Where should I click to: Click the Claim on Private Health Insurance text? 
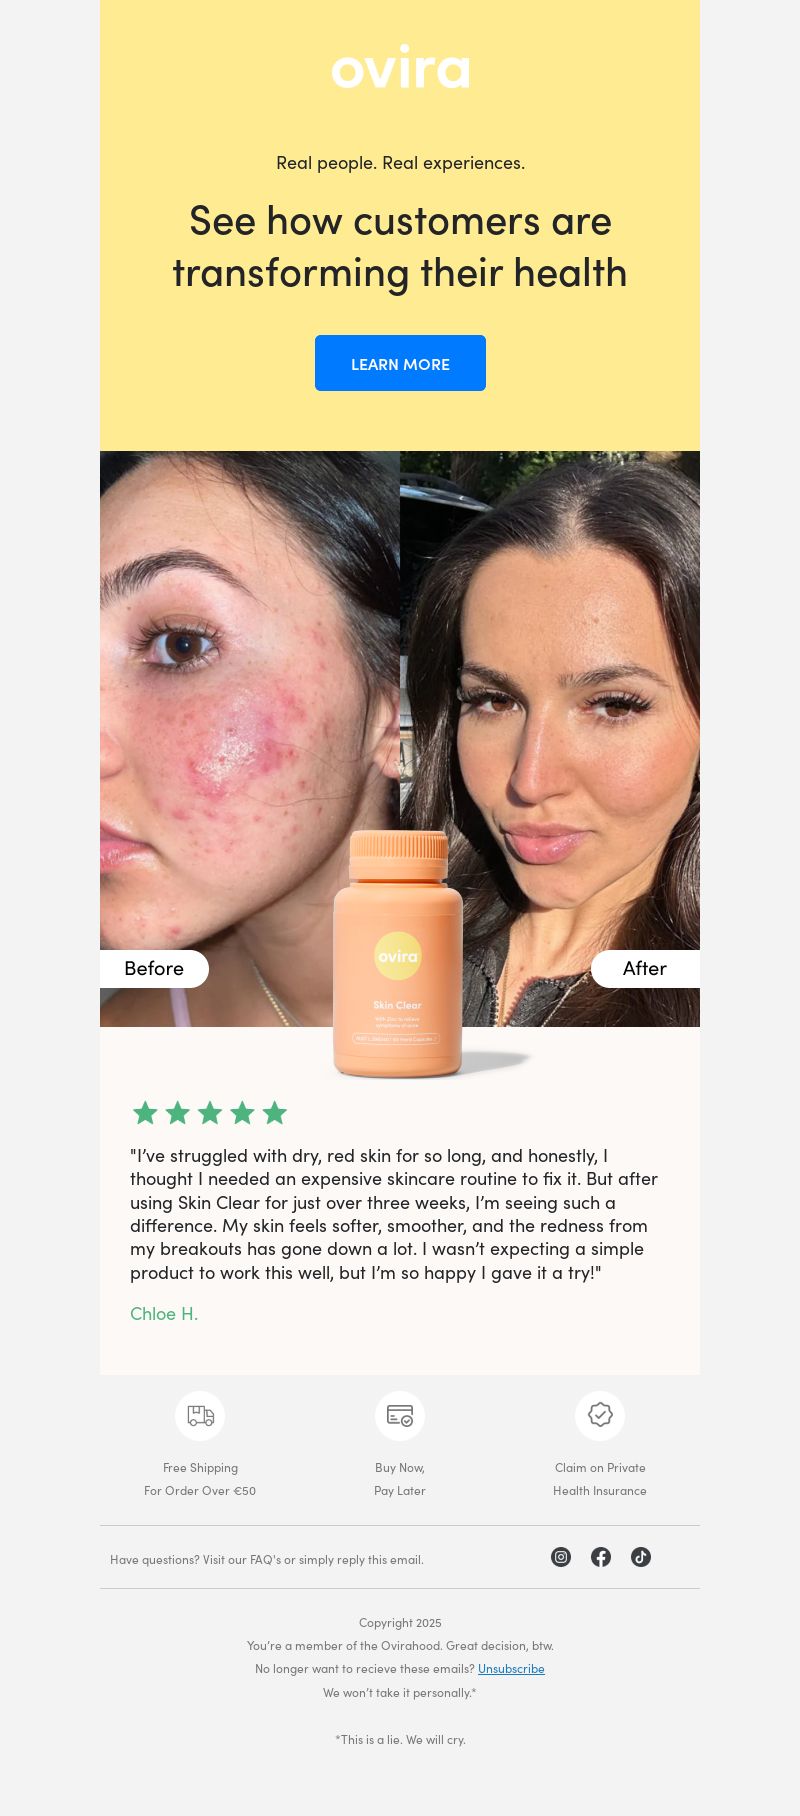[x=600, y=1479]
